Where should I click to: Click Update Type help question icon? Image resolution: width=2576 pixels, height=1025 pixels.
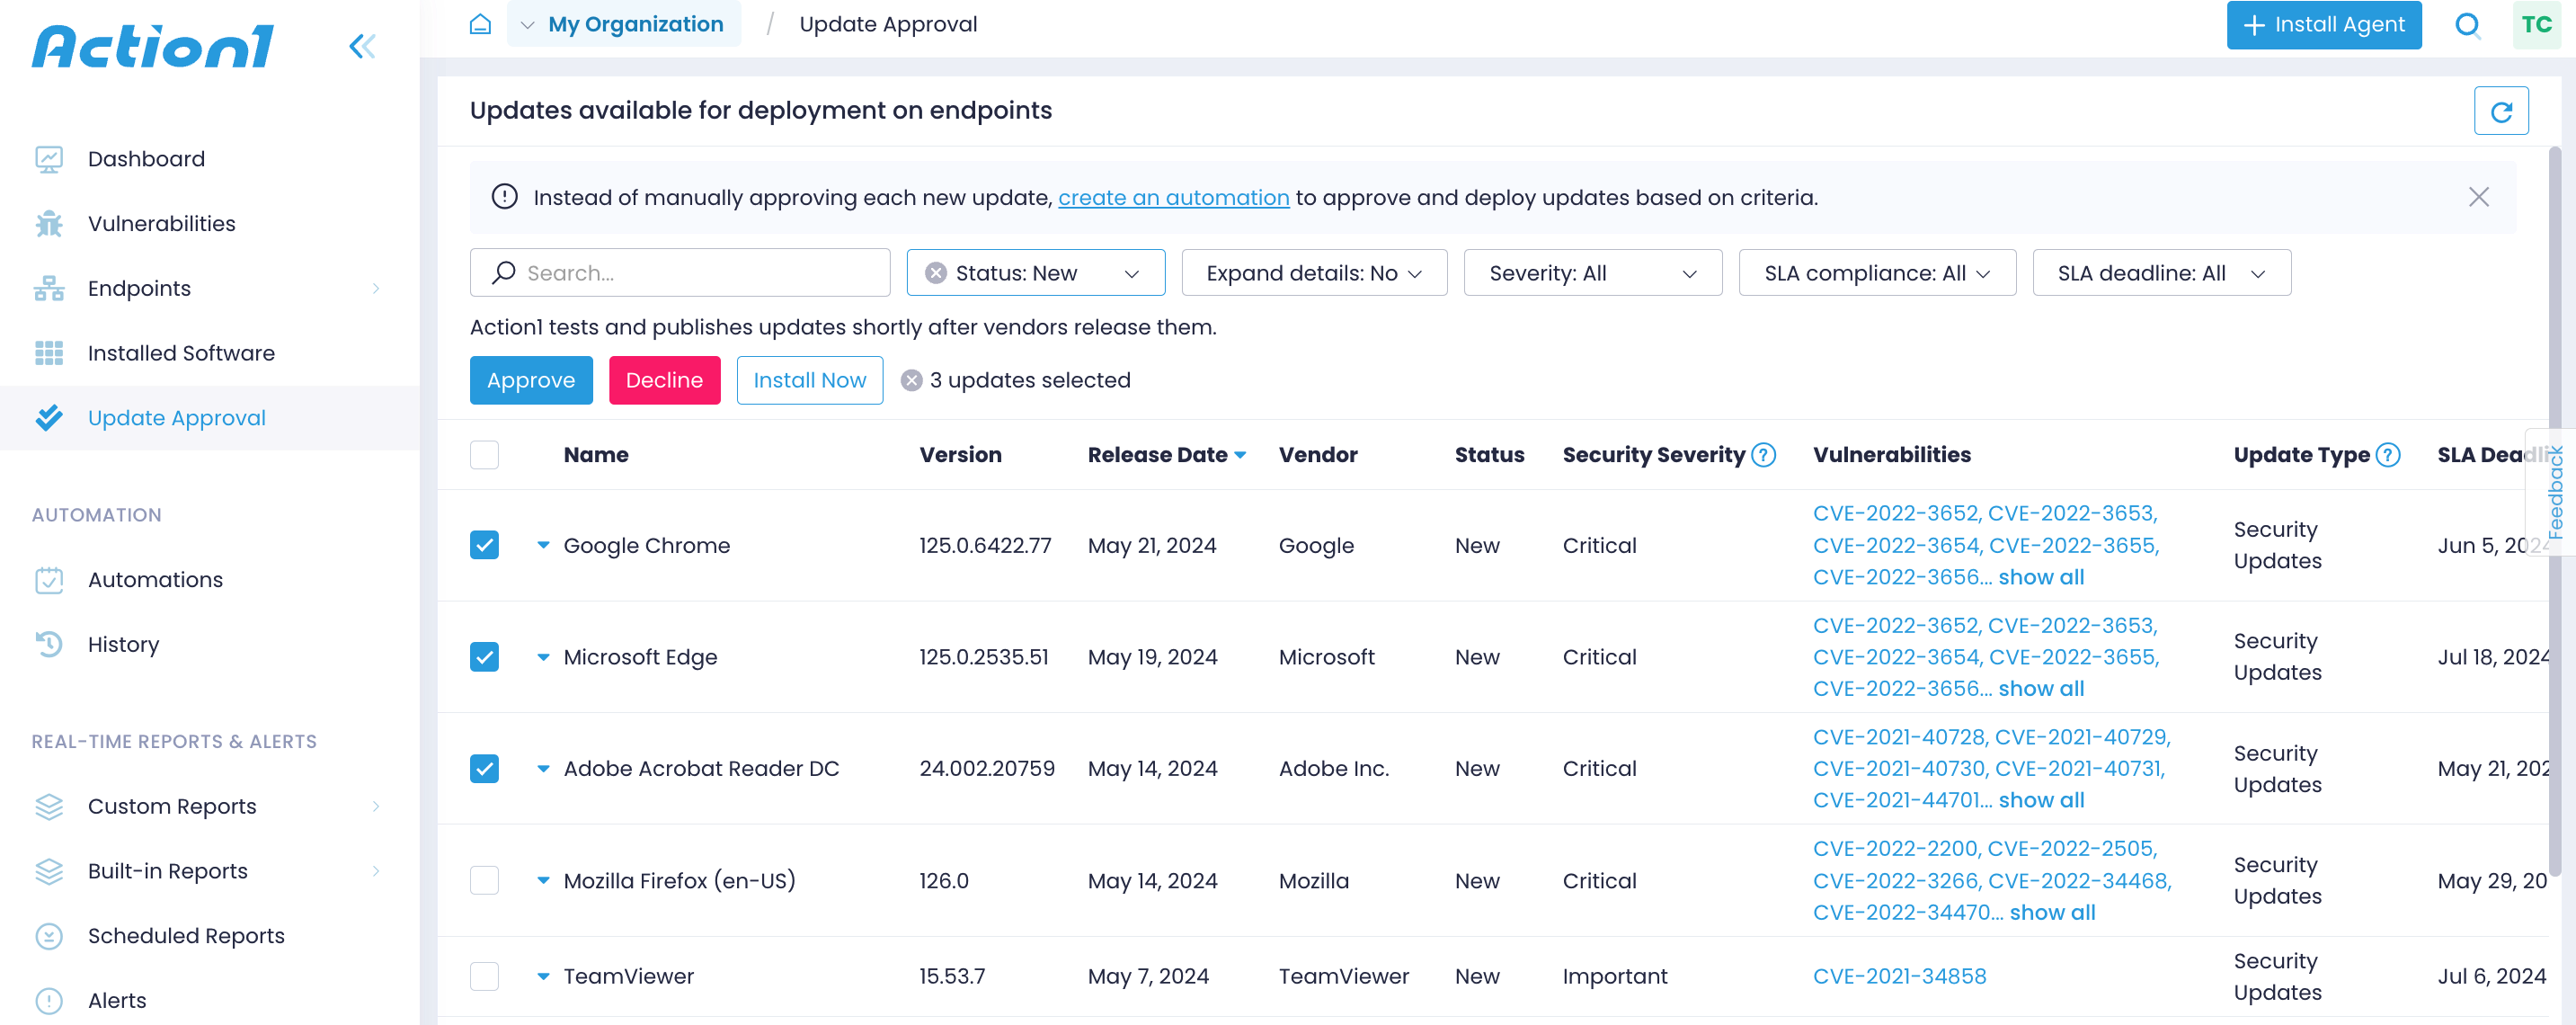pyautogui.click(x=2388, y=455)
